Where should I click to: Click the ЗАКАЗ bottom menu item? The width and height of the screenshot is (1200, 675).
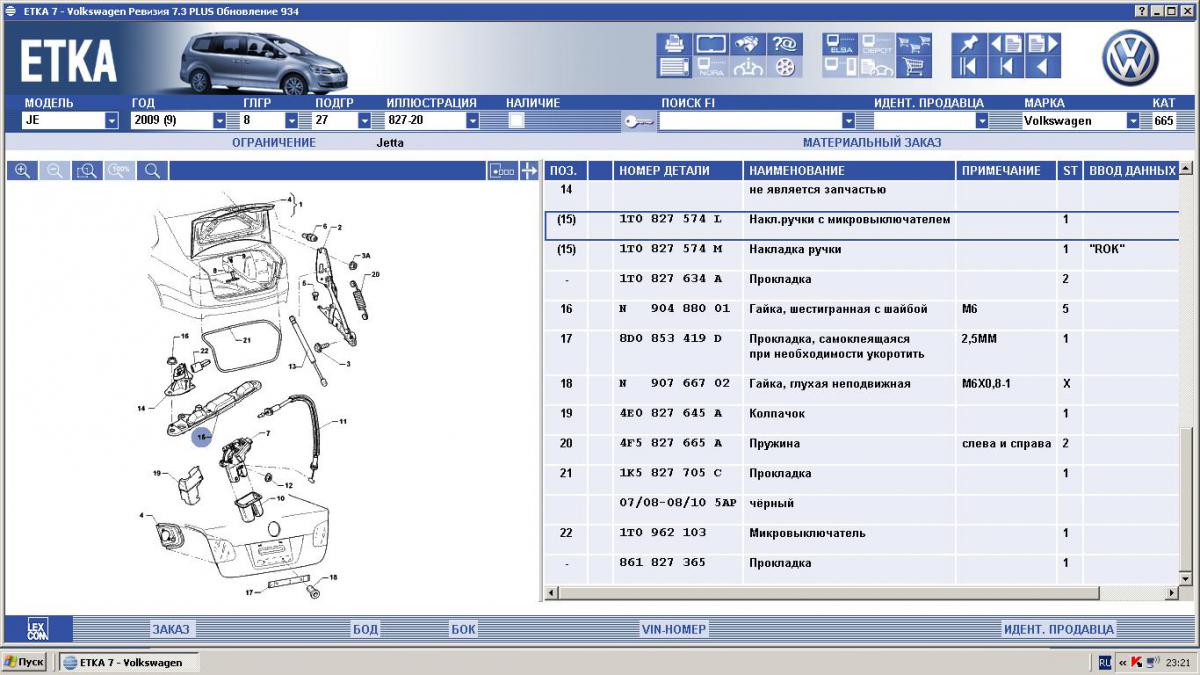pos(170,629)
